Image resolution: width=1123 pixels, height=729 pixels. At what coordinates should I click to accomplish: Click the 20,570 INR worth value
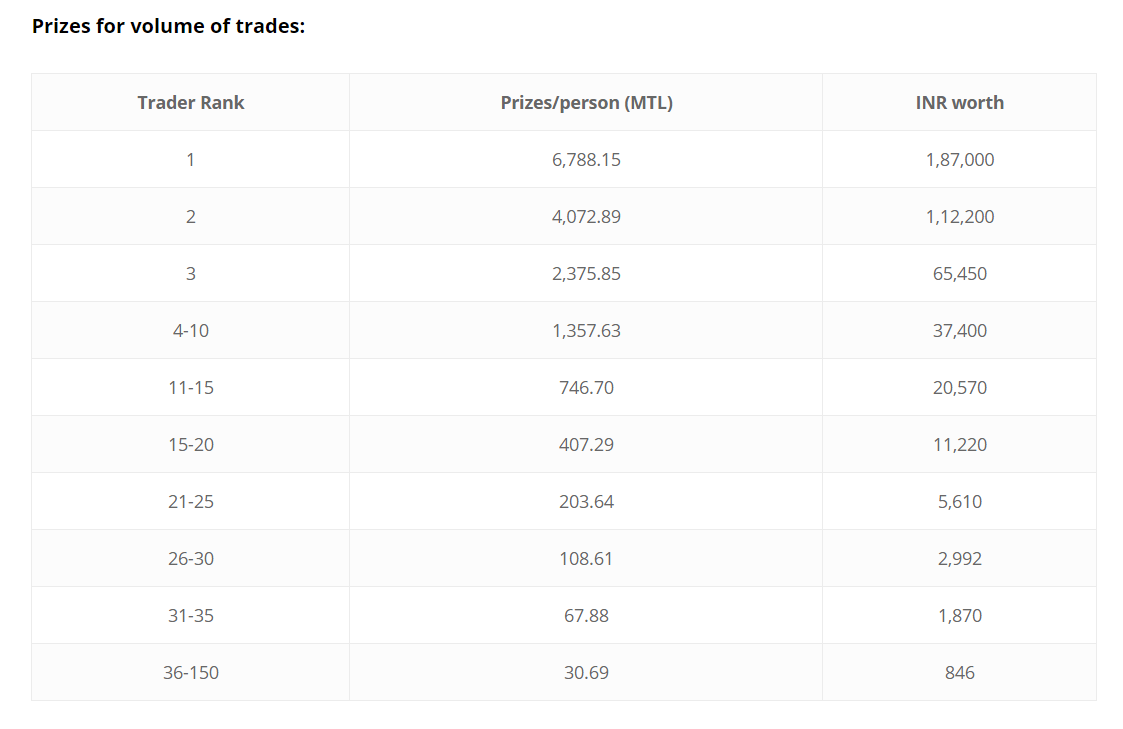pos(959,387)
